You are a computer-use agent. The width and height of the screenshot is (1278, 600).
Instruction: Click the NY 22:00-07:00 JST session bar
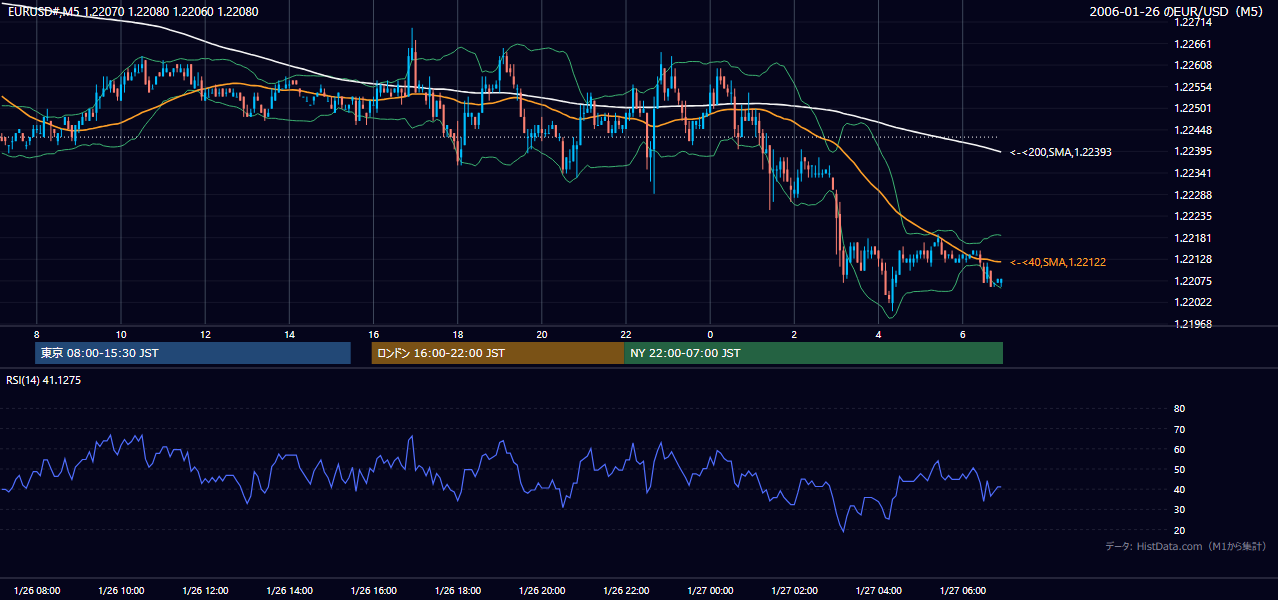813,353
